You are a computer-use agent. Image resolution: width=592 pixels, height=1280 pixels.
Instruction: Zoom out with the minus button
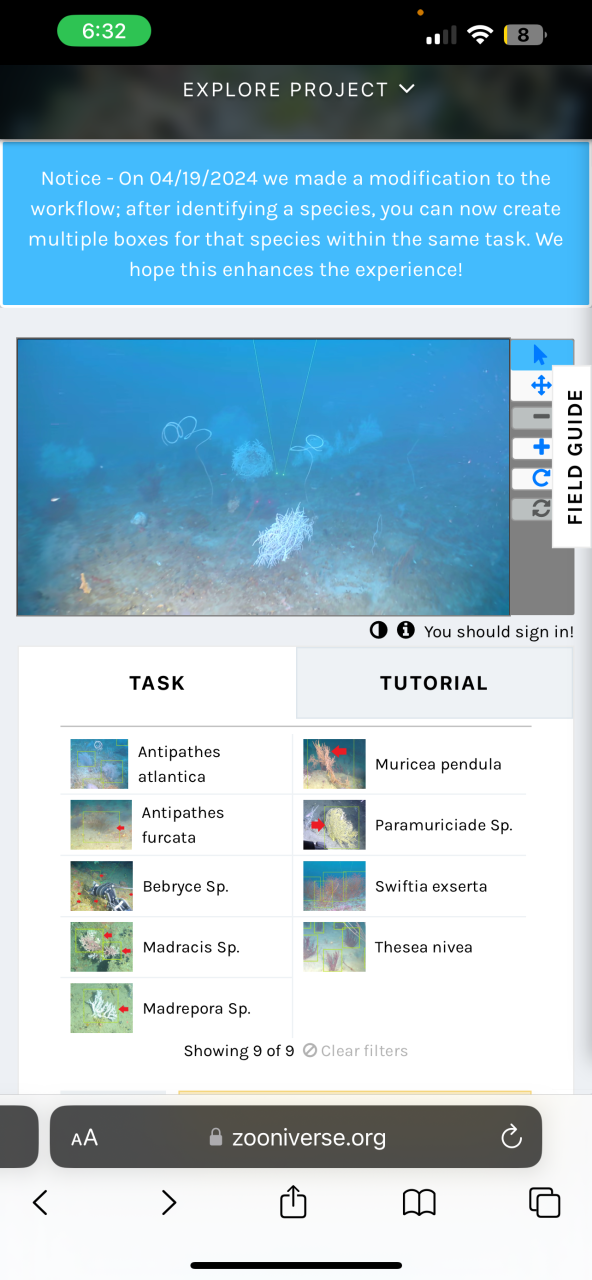tap(541, 417)
